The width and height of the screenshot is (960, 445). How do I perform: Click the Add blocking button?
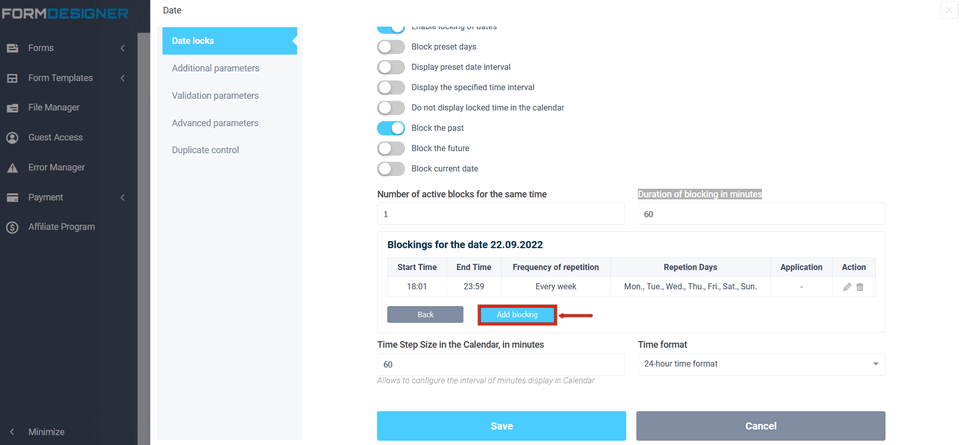click(x=517, y=315)
